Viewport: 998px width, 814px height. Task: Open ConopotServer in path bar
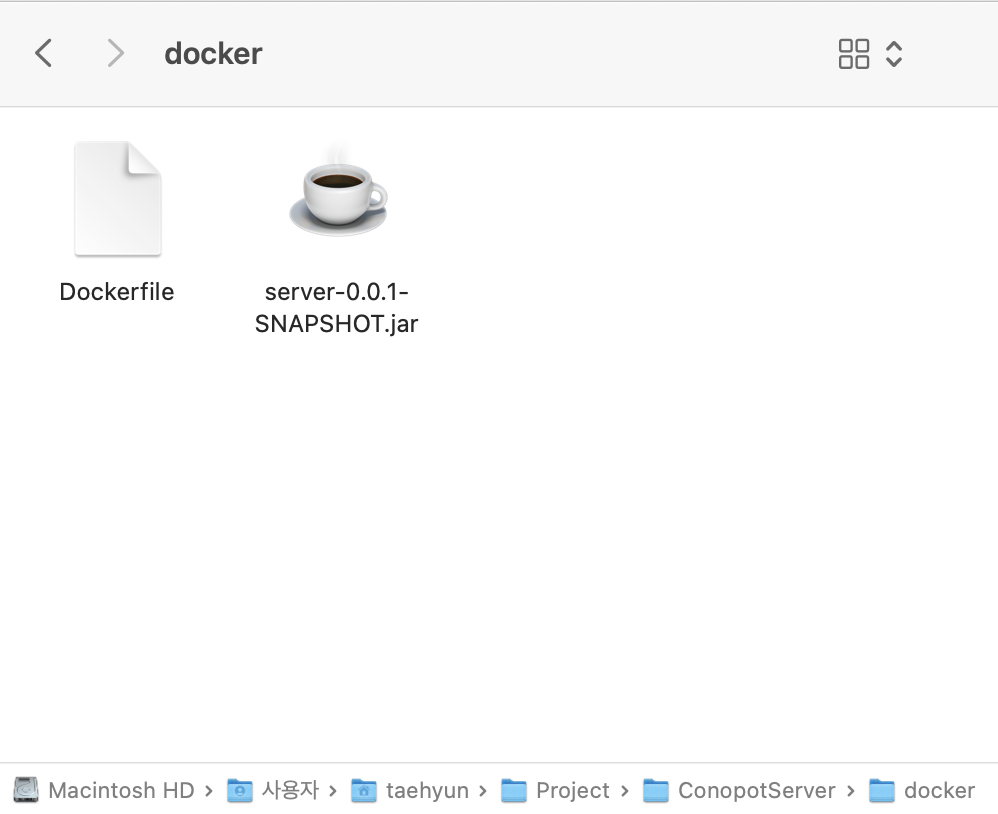click(756, 790)
